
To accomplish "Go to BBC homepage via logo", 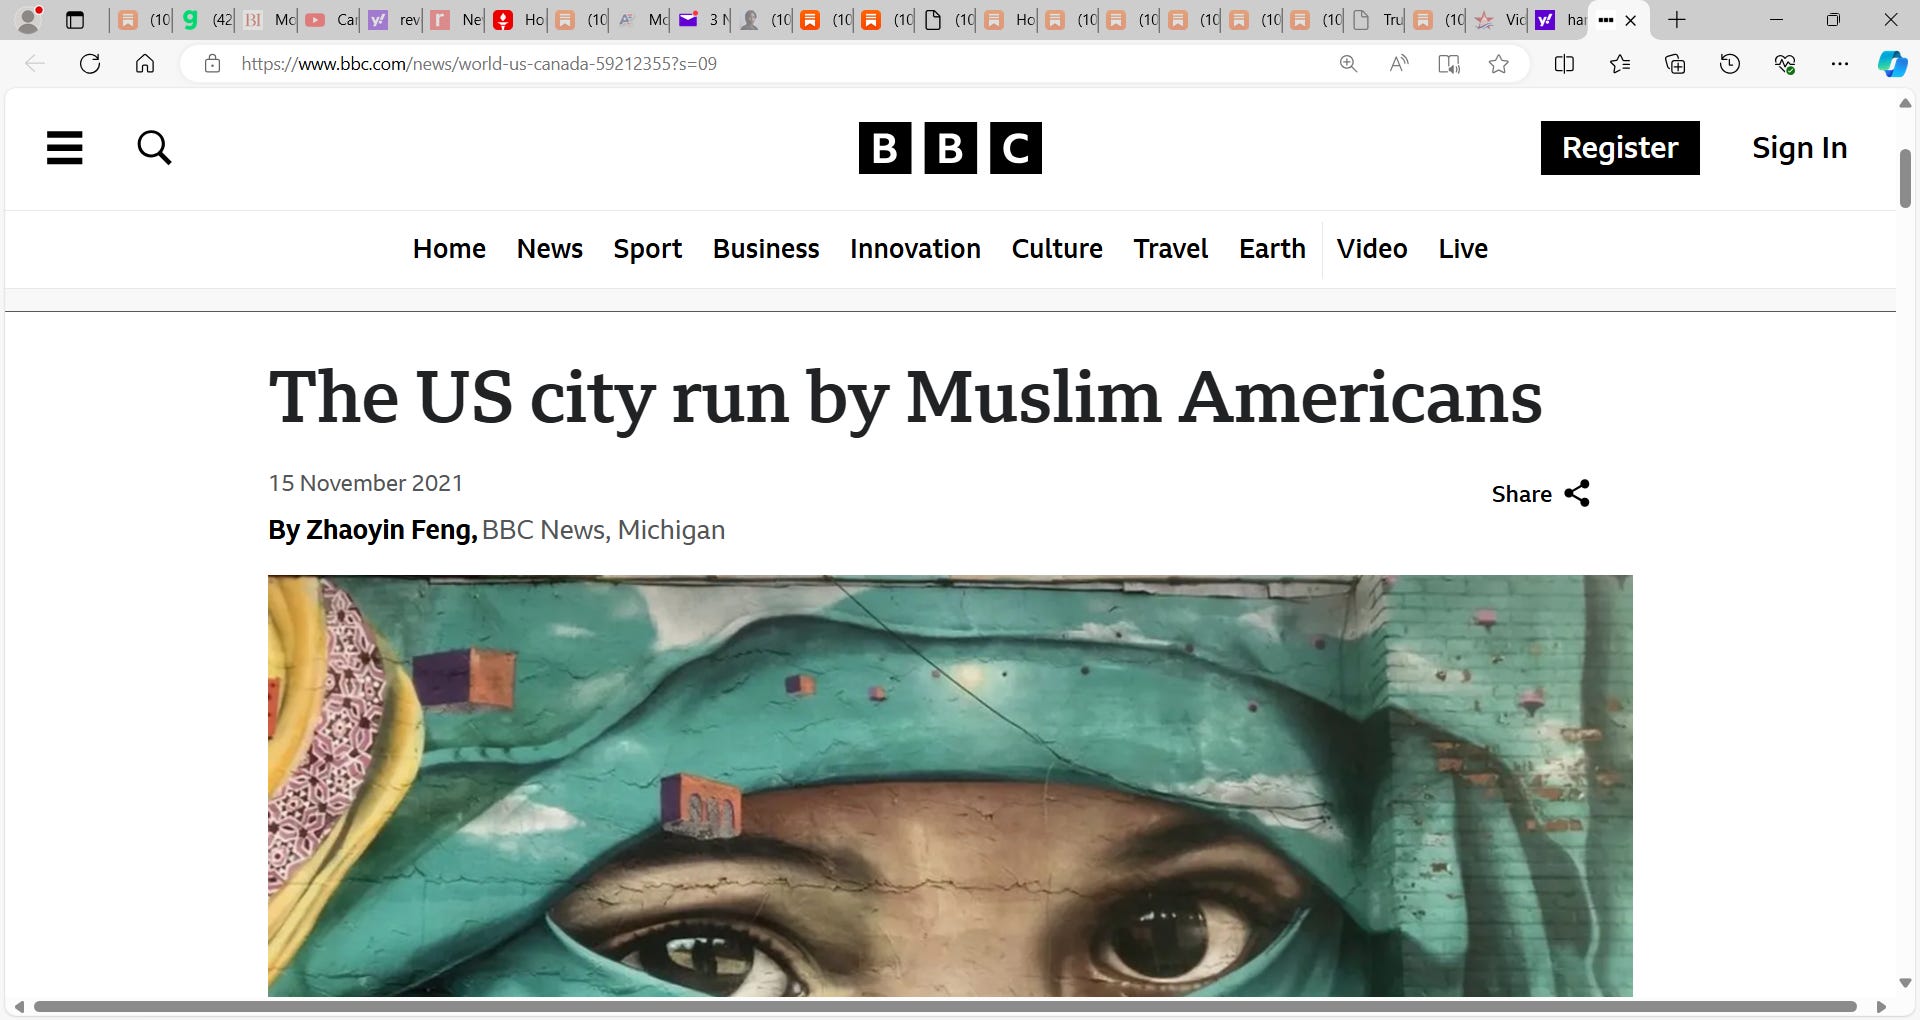I will tap(950, 148).
